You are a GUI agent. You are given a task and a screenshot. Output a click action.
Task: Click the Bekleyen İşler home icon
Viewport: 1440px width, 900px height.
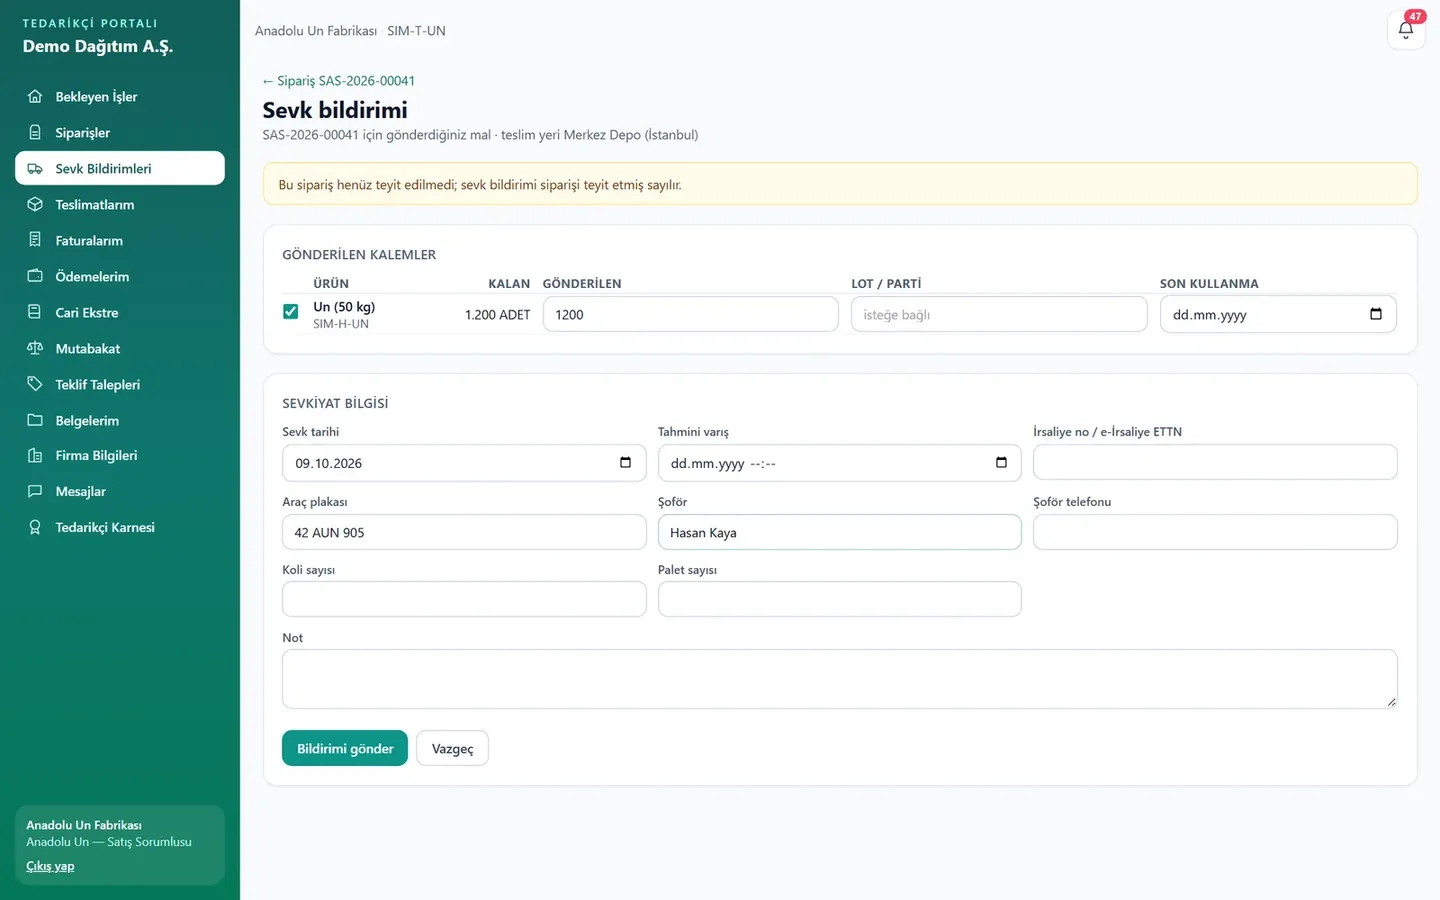(35, 96)
